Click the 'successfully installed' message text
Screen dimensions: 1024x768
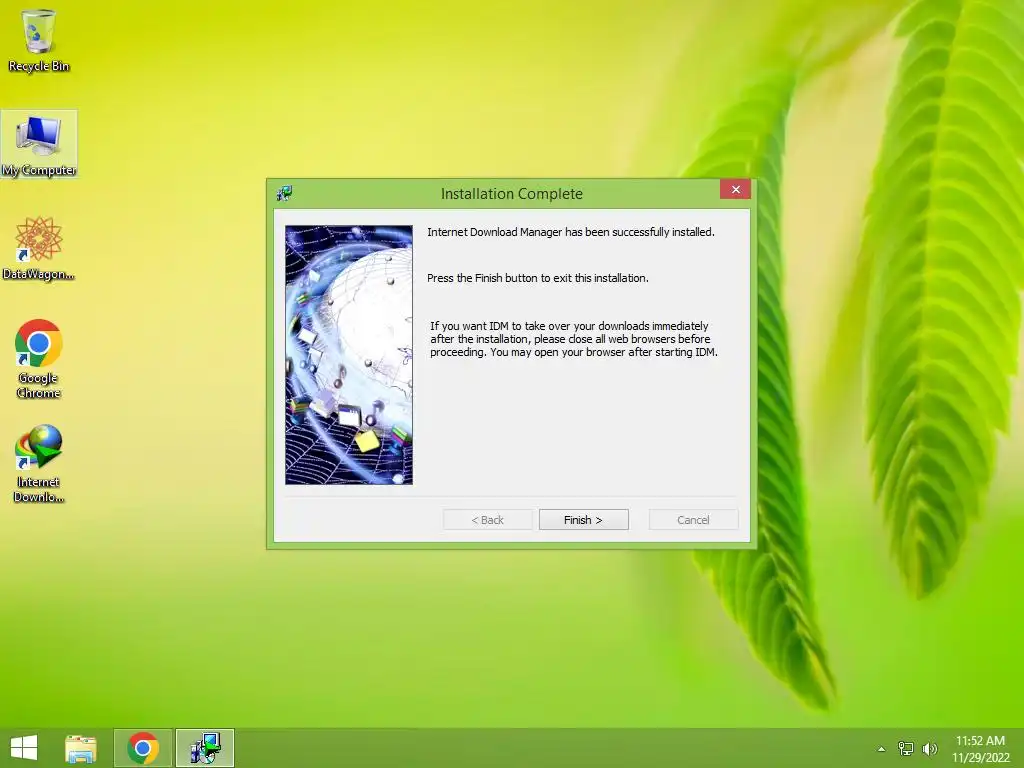click(x=571, y=232)
